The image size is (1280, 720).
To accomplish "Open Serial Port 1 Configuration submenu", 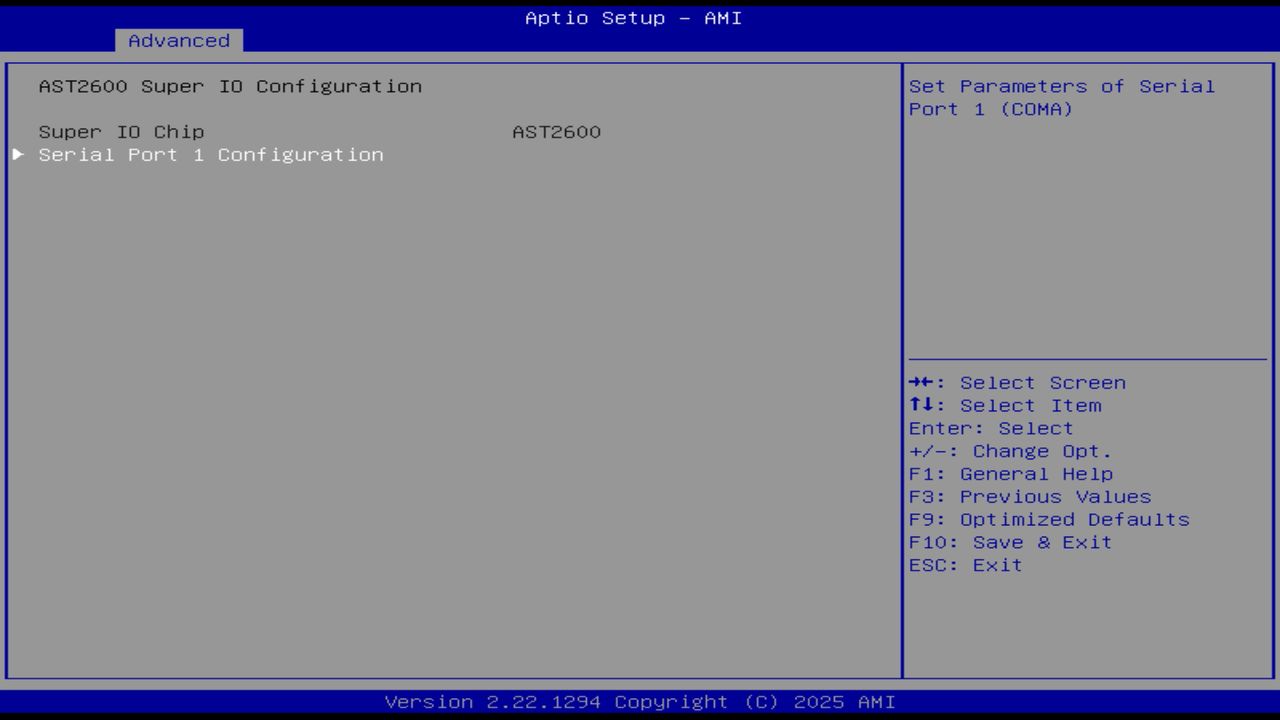I will click(x=210, y=154).
